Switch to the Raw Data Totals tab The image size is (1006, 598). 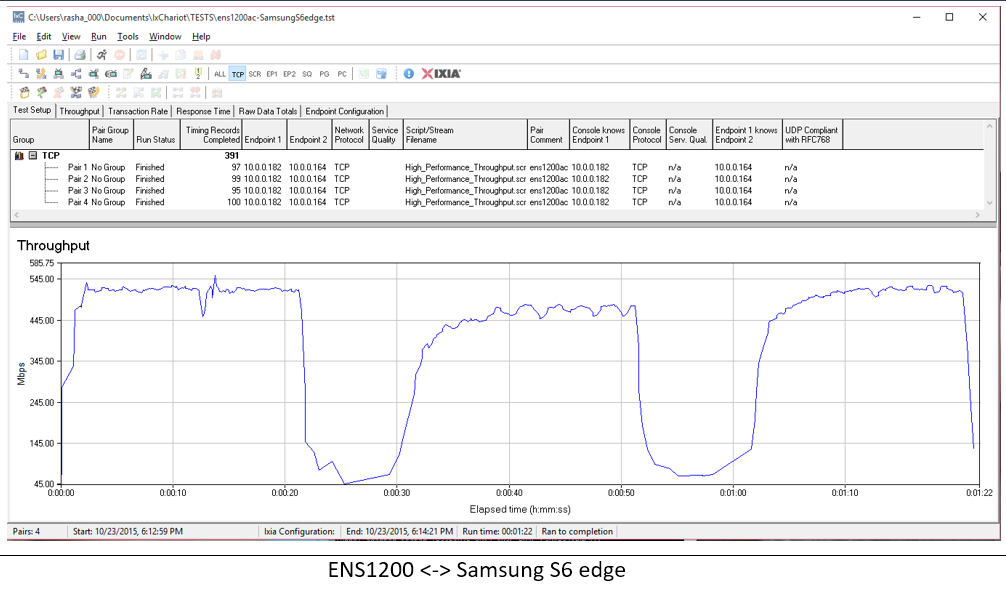(x=268, y=111)
